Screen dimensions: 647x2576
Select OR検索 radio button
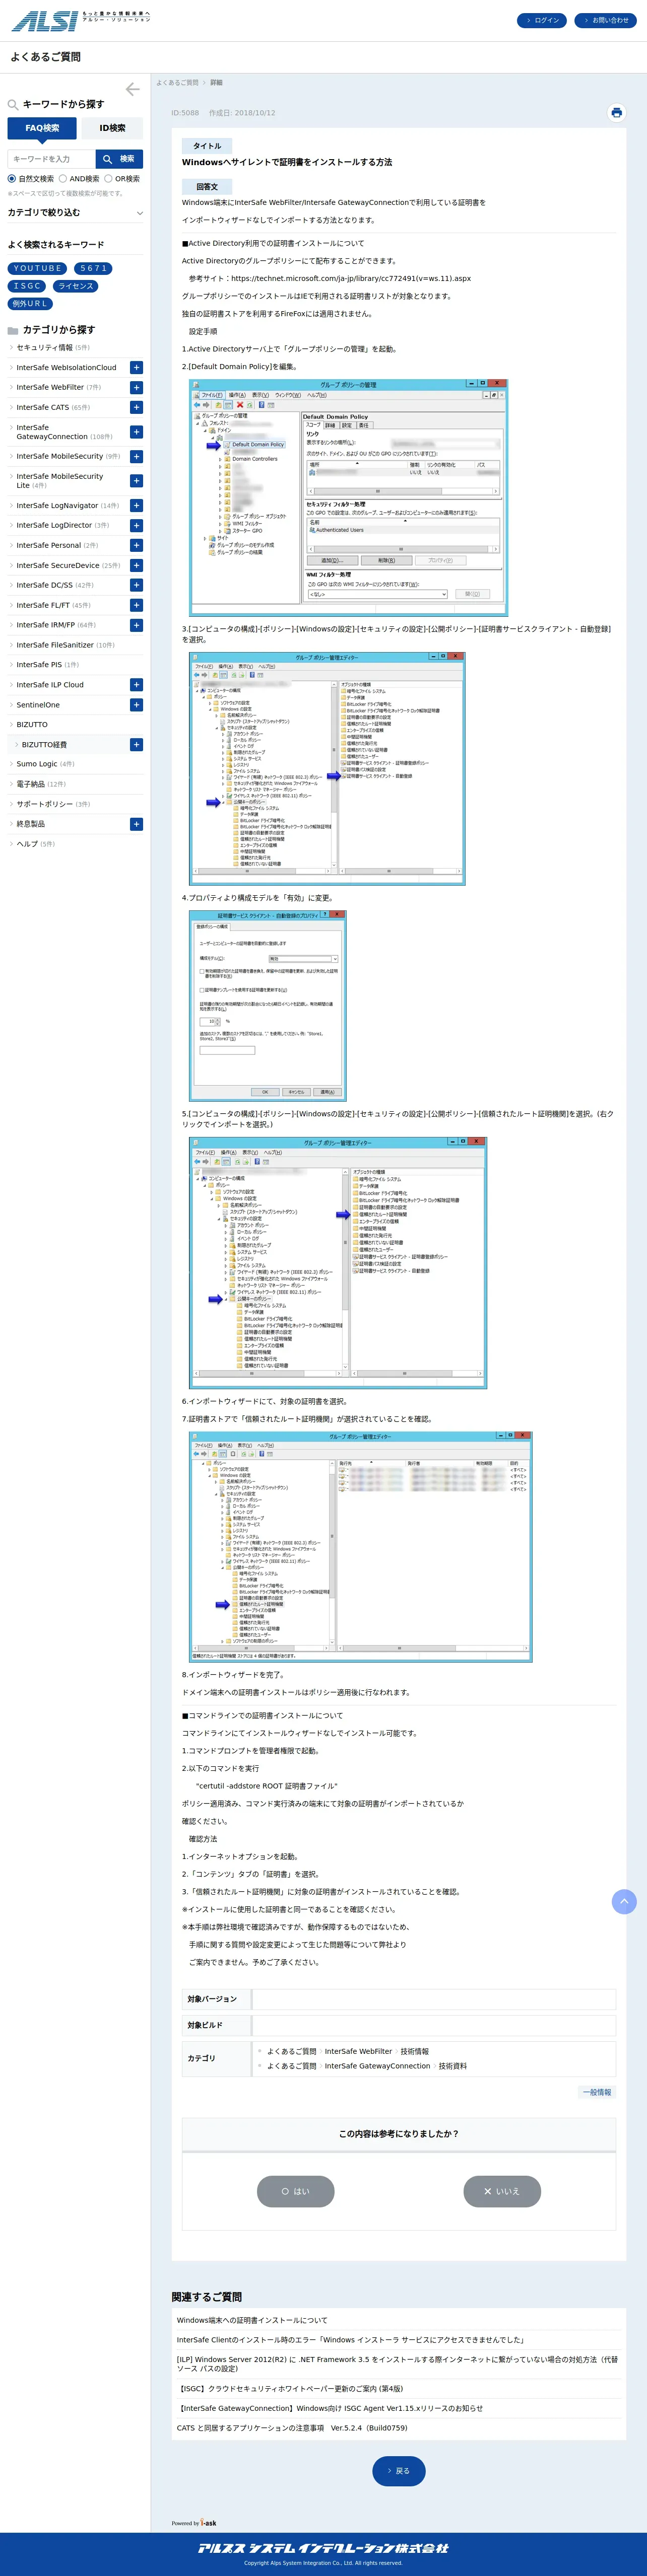coord(108,179)
